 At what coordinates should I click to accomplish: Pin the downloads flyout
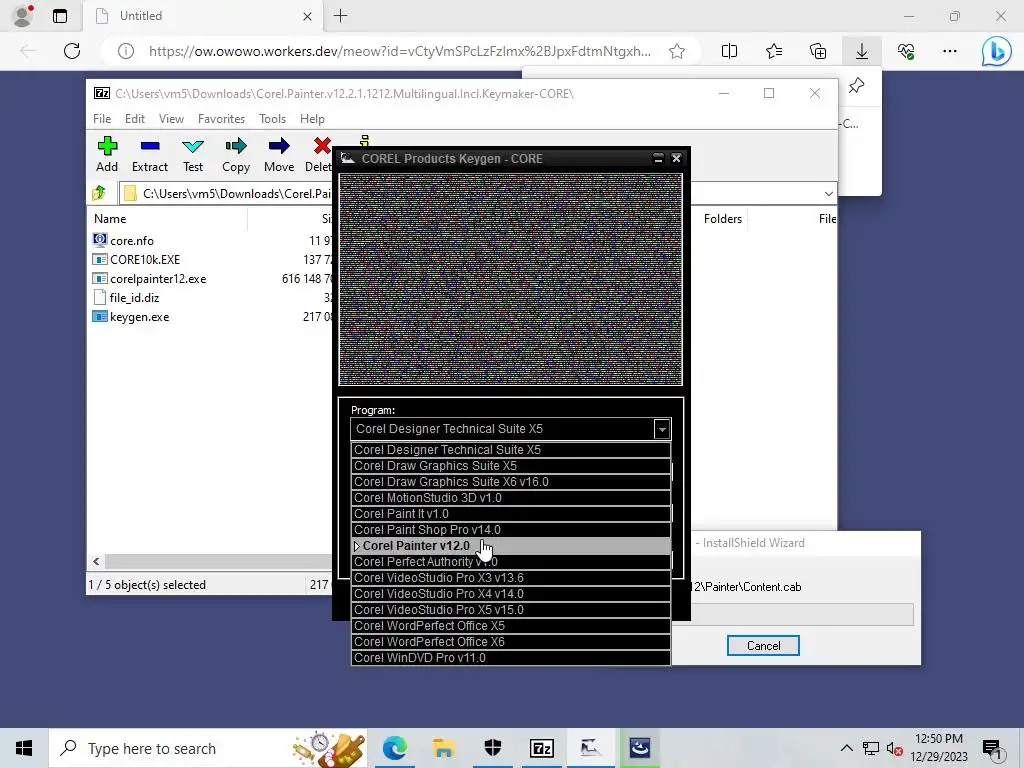(856, 86)
